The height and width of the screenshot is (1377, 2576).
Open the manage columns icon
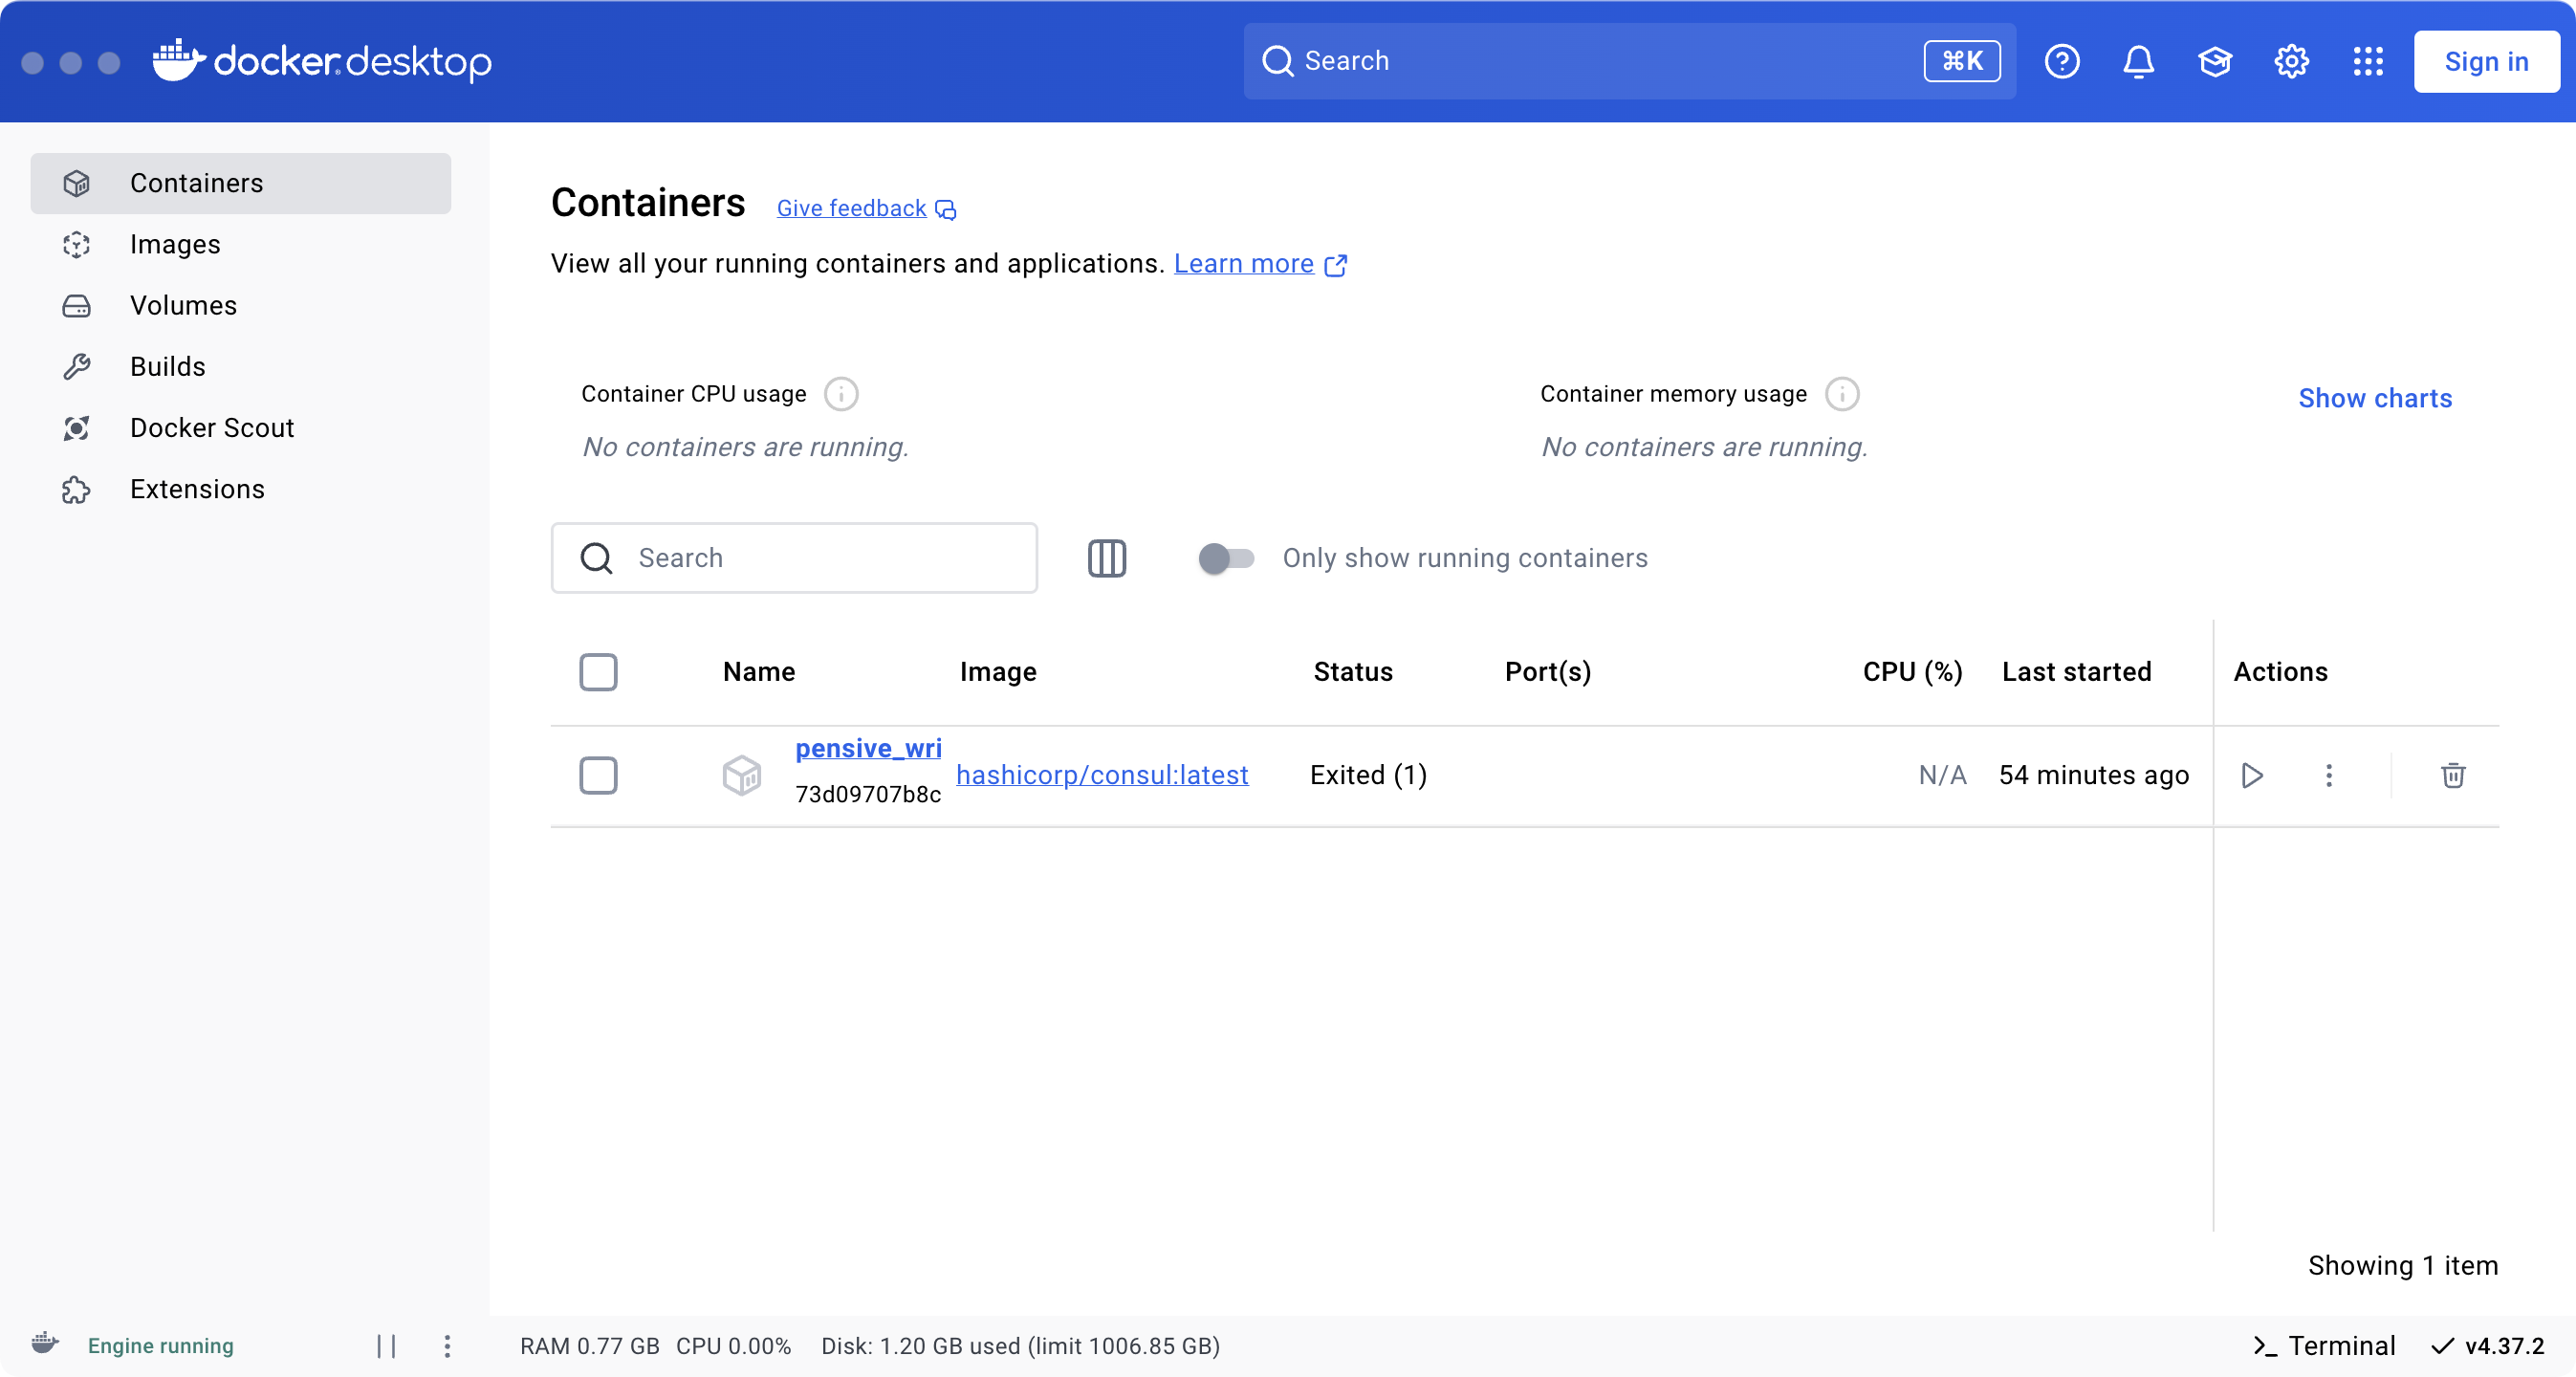(1107, 558)
